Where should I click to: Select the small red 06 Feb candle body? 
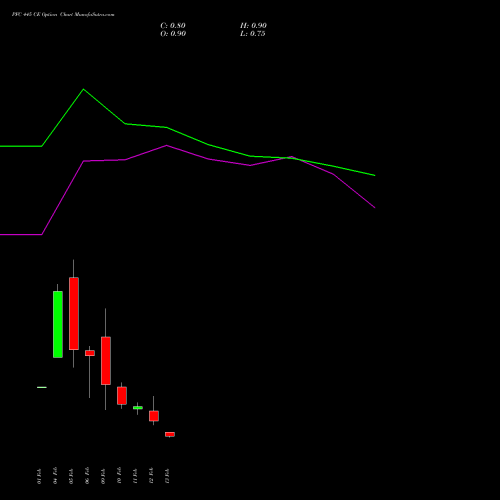[90, 353]
